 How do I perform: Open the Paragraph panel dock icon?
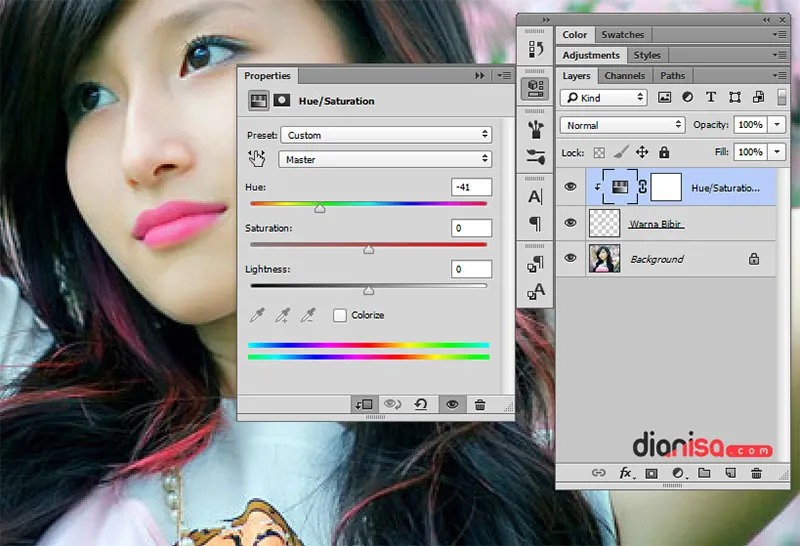[x=535, y=224]
